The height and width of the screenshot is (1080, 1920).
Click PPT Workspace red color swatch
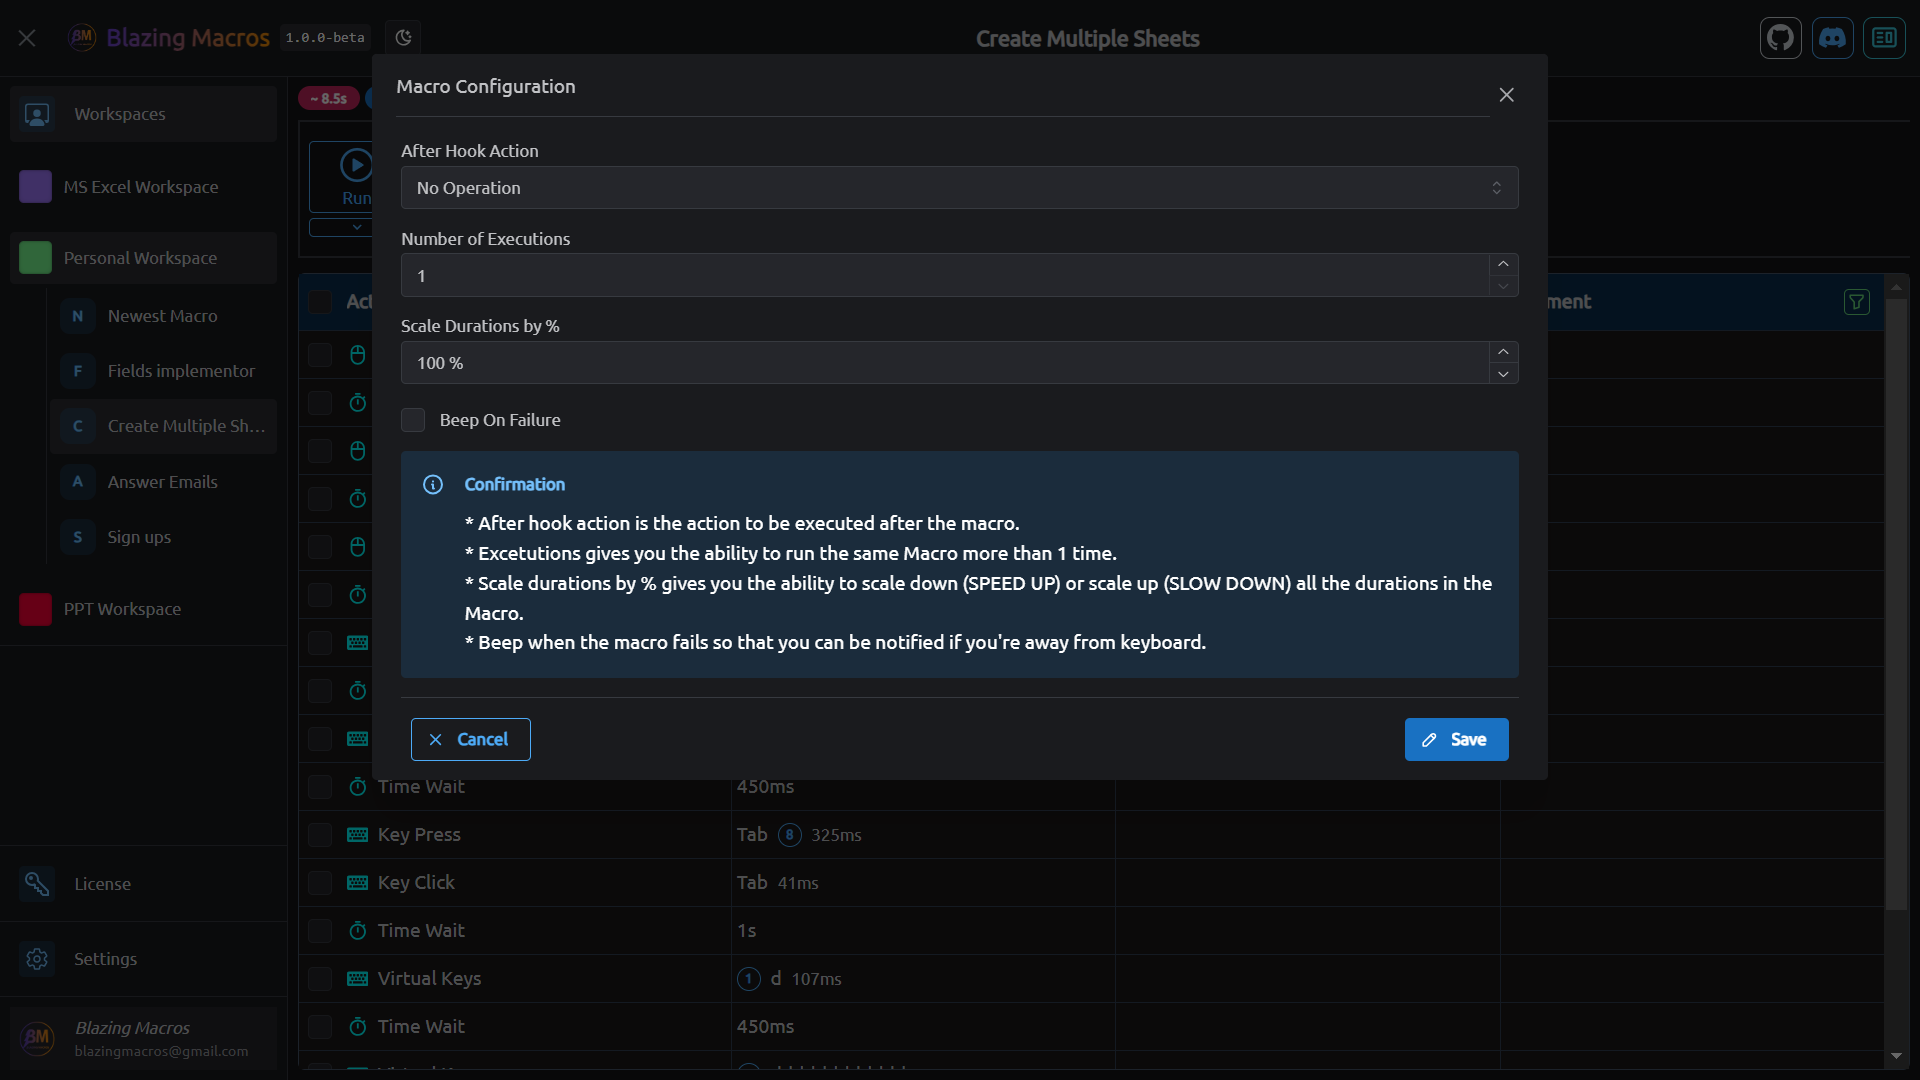pos(35,609)
